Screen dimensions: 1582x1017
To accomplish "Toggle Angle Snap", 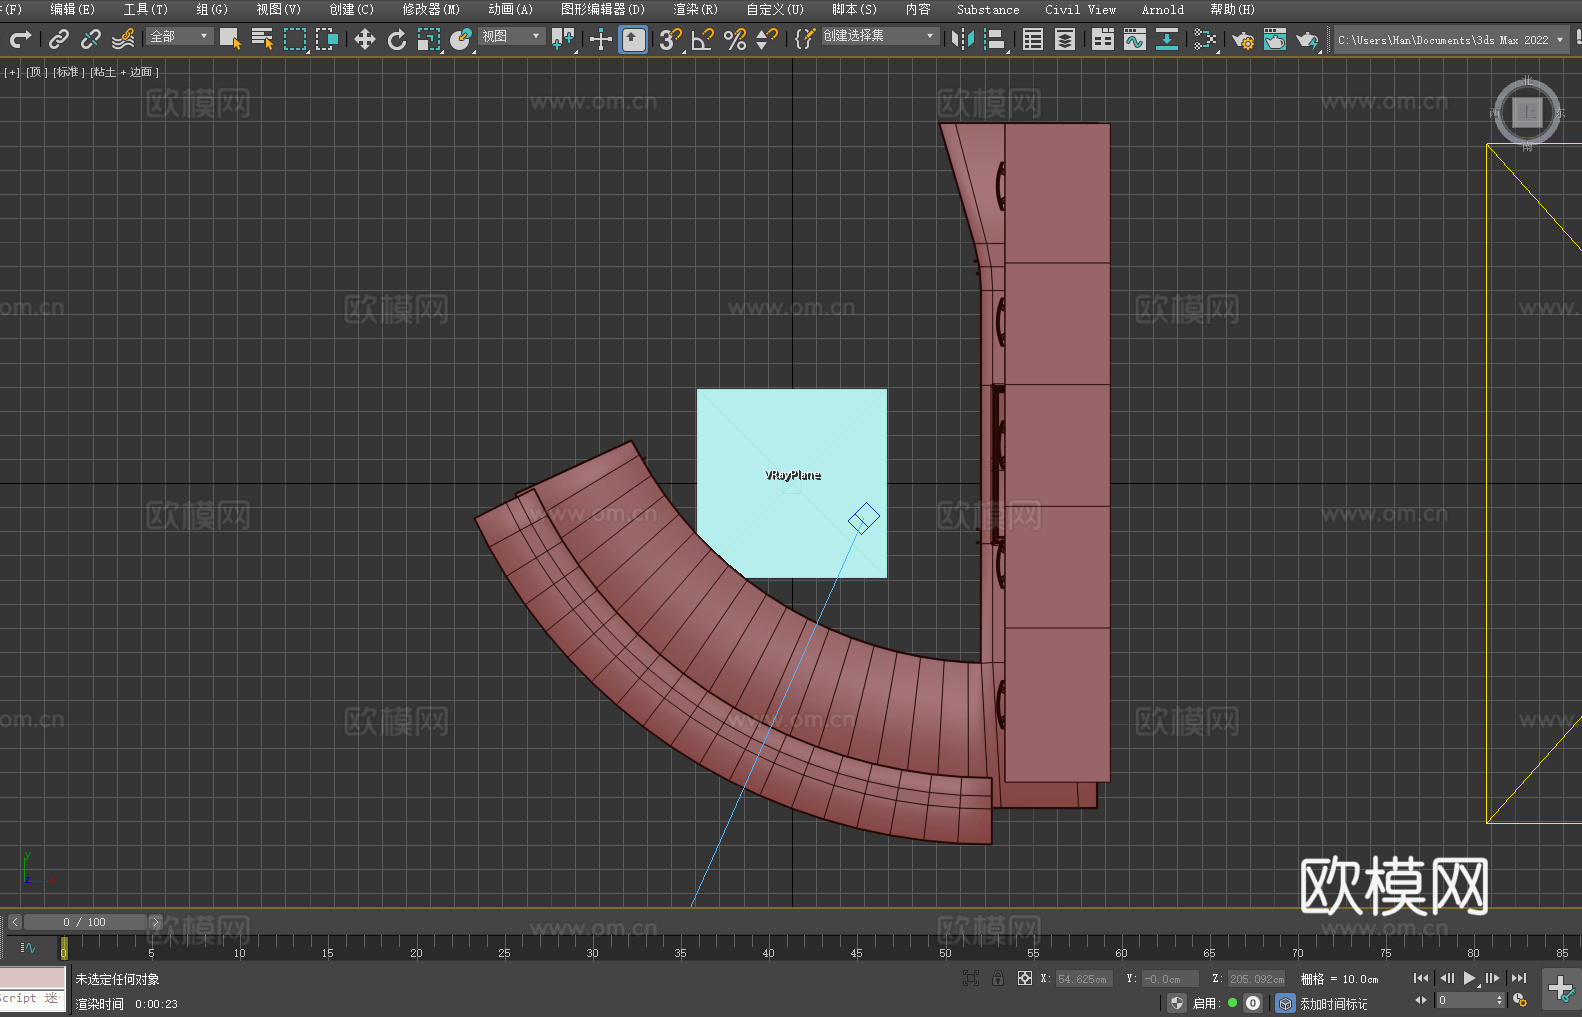I will point(703,39).
